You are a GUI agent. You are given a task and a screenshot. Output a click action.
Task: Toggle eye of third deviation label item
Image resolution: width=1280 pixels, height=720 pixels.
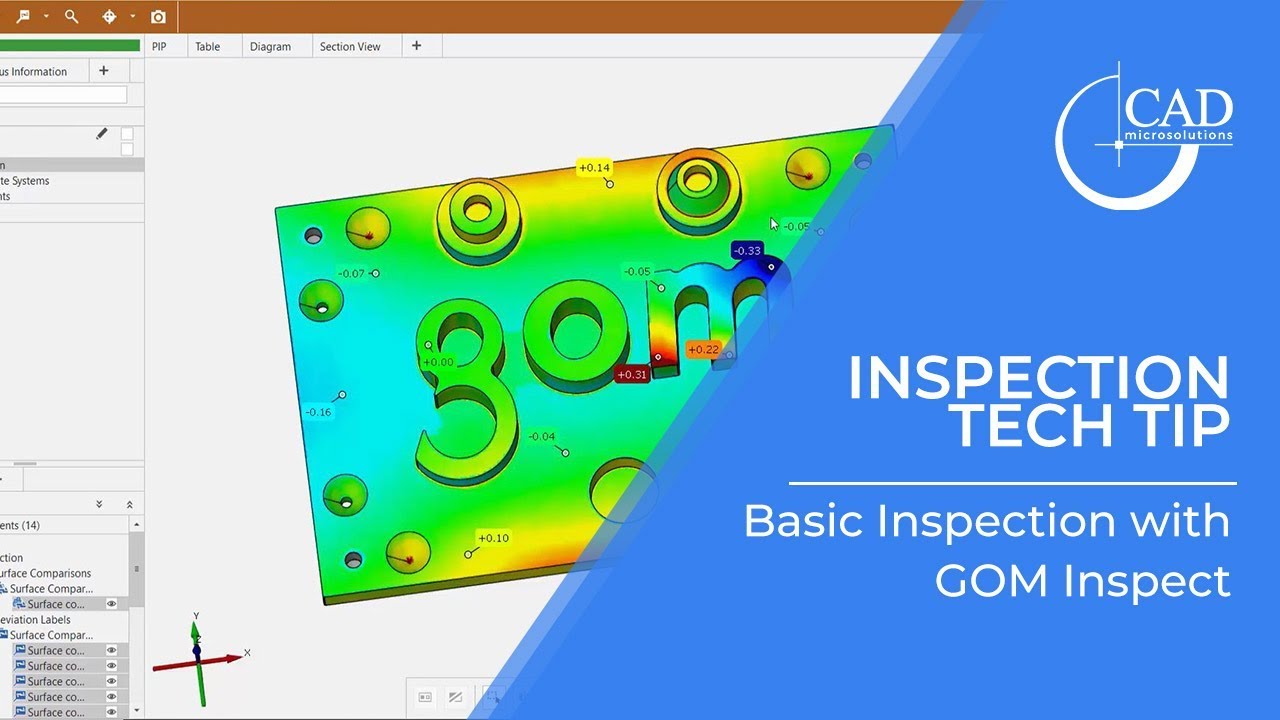click(112, 681)
